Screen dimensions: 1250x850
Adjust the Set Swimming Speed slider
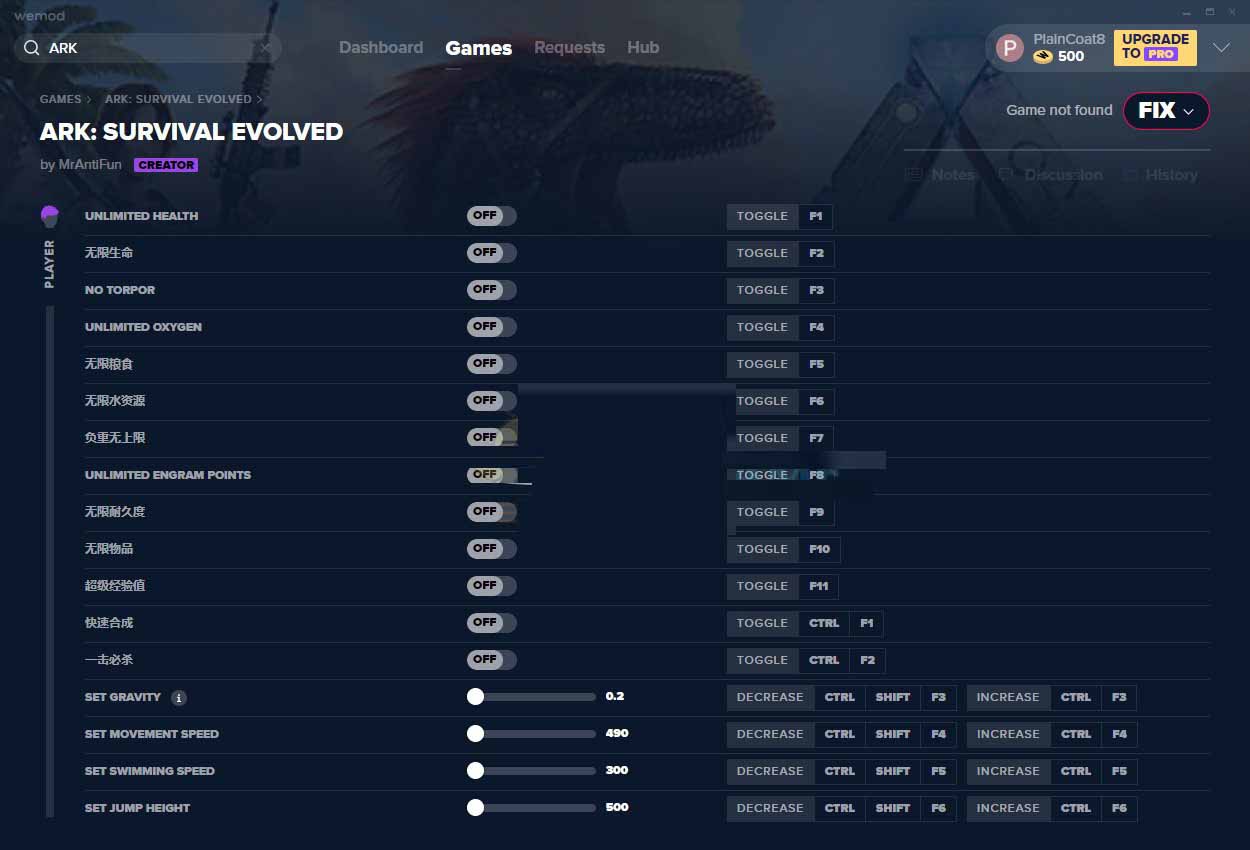531,771
